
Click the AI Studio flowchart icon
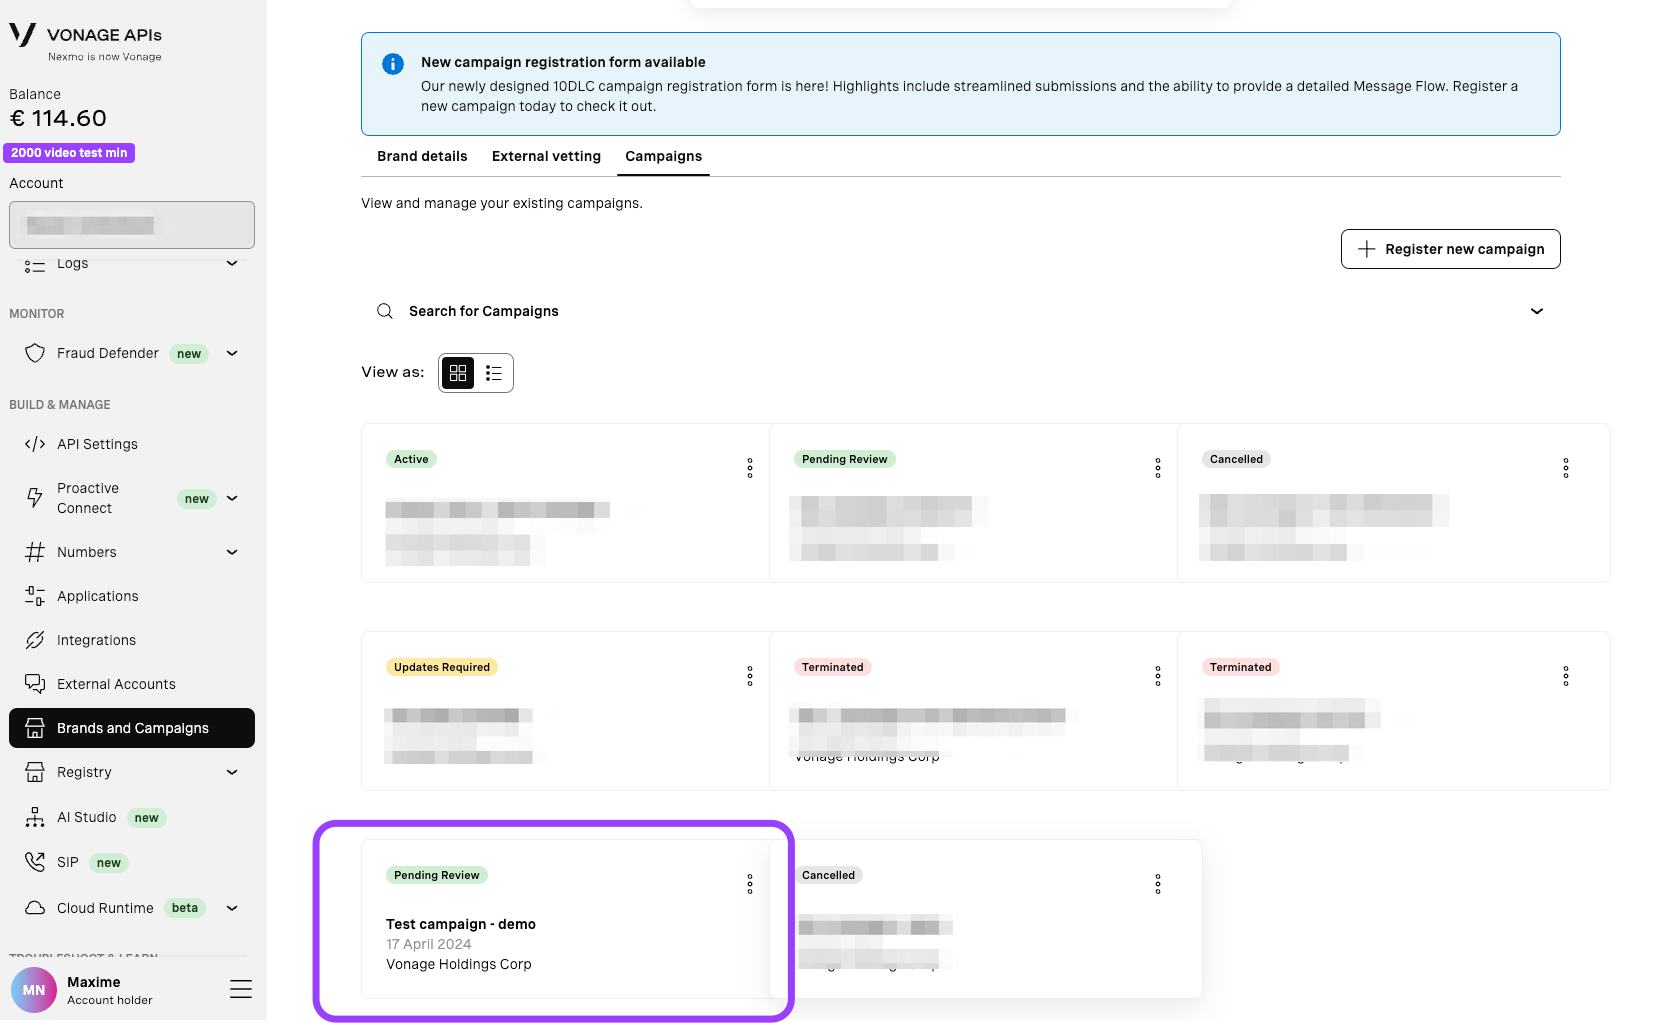35,817
